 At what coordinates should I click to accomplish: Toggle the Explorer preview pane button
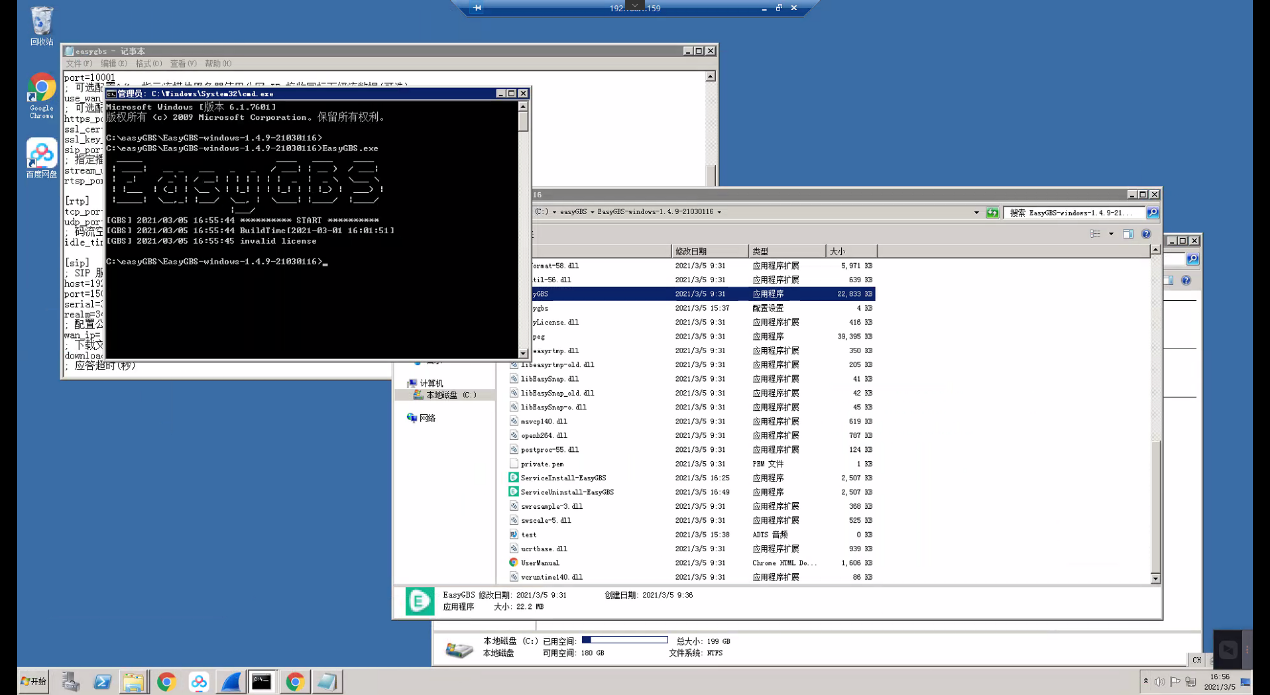(1127, 233)
